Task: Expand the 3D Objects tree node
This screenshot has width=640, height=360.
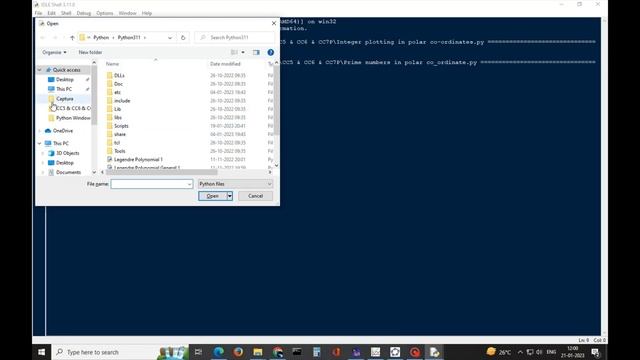Action: pyautogui.click(x=43, y=153)
